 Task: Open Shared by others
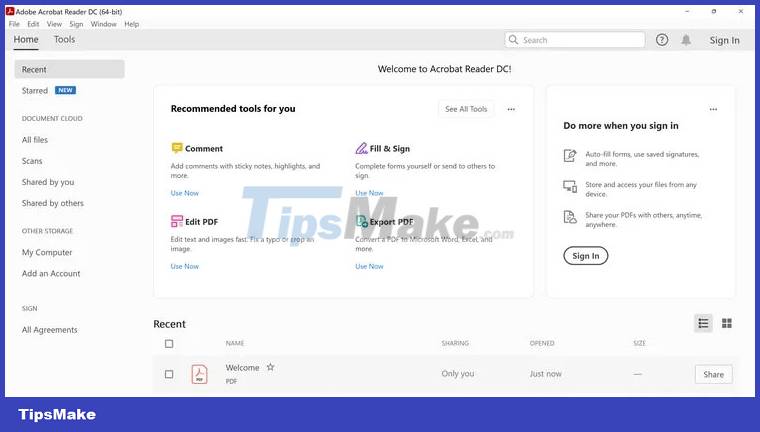(52, 203)
